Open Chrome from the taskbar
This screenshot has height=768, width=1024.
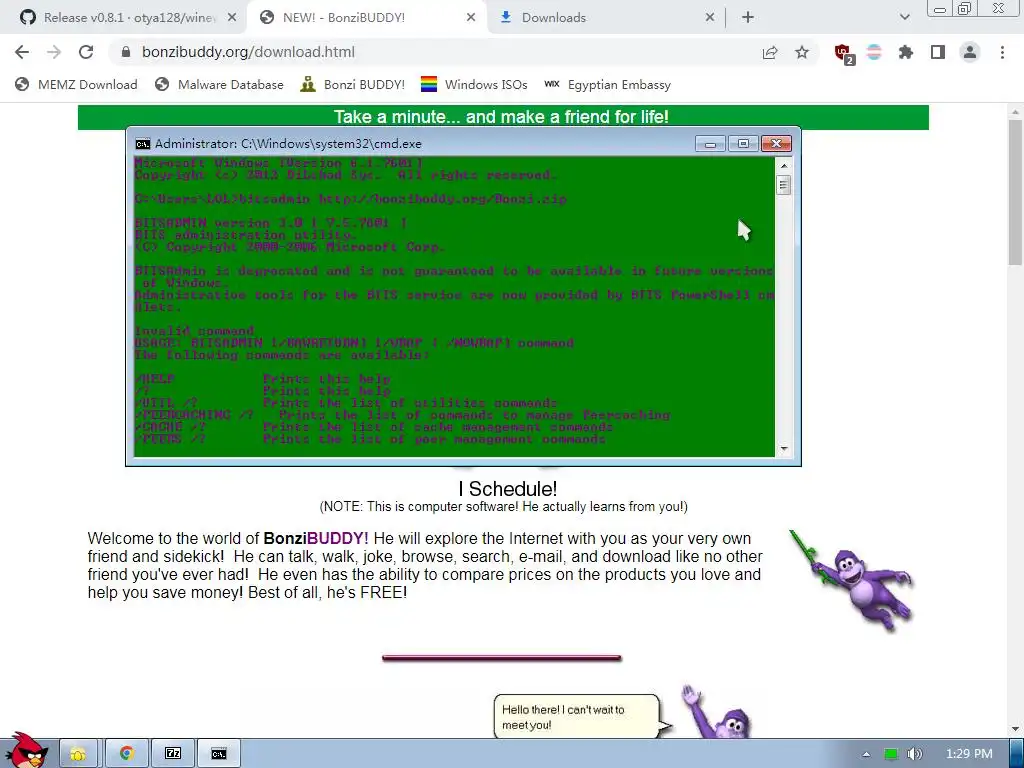(127, 754)
